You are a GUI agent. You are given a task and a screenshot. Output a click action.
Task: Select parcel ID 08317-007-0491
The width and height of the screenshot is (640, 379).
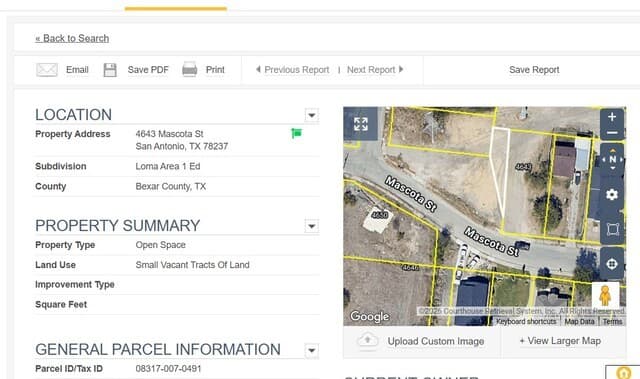pyautogui.click(x=168, y=369)
